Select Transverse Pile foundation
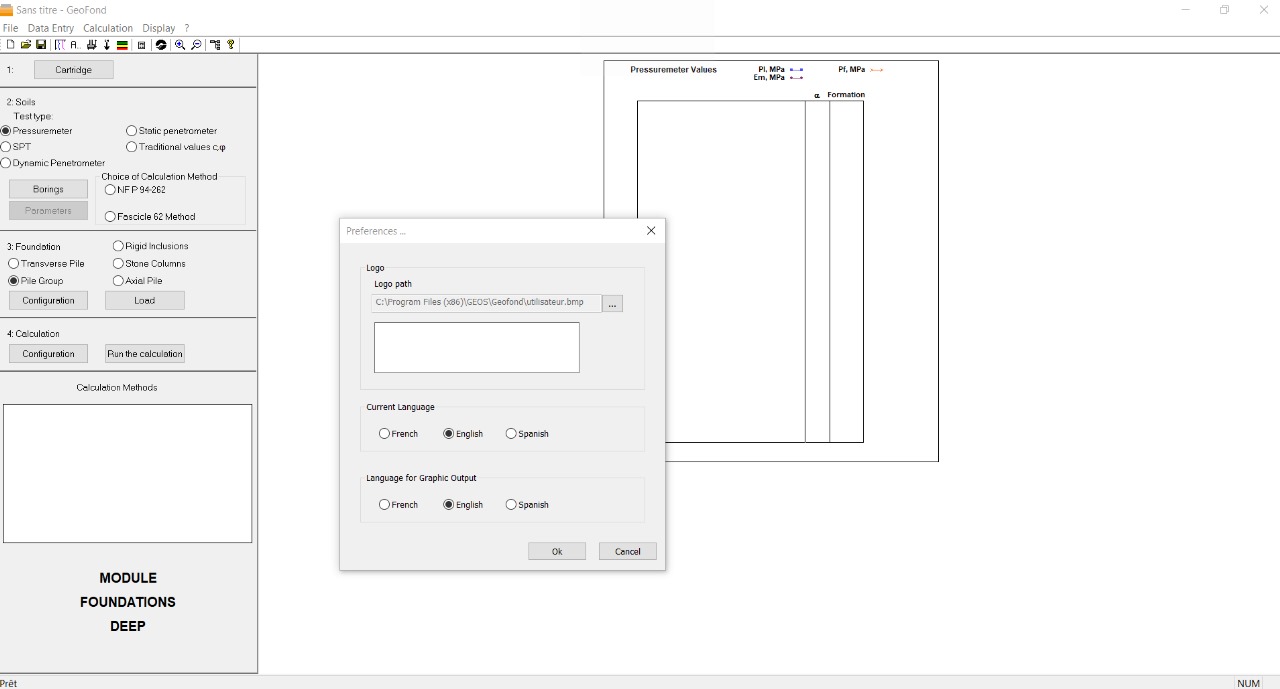1280x689 pixels. 46,264
